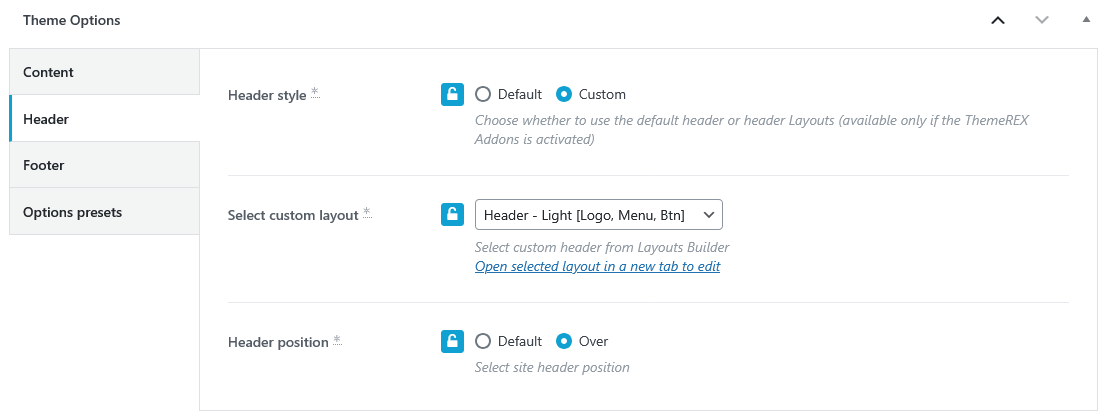The image size is (1104, 419).
Task: Open the custom layout dropdown
Action: point(598,214)
